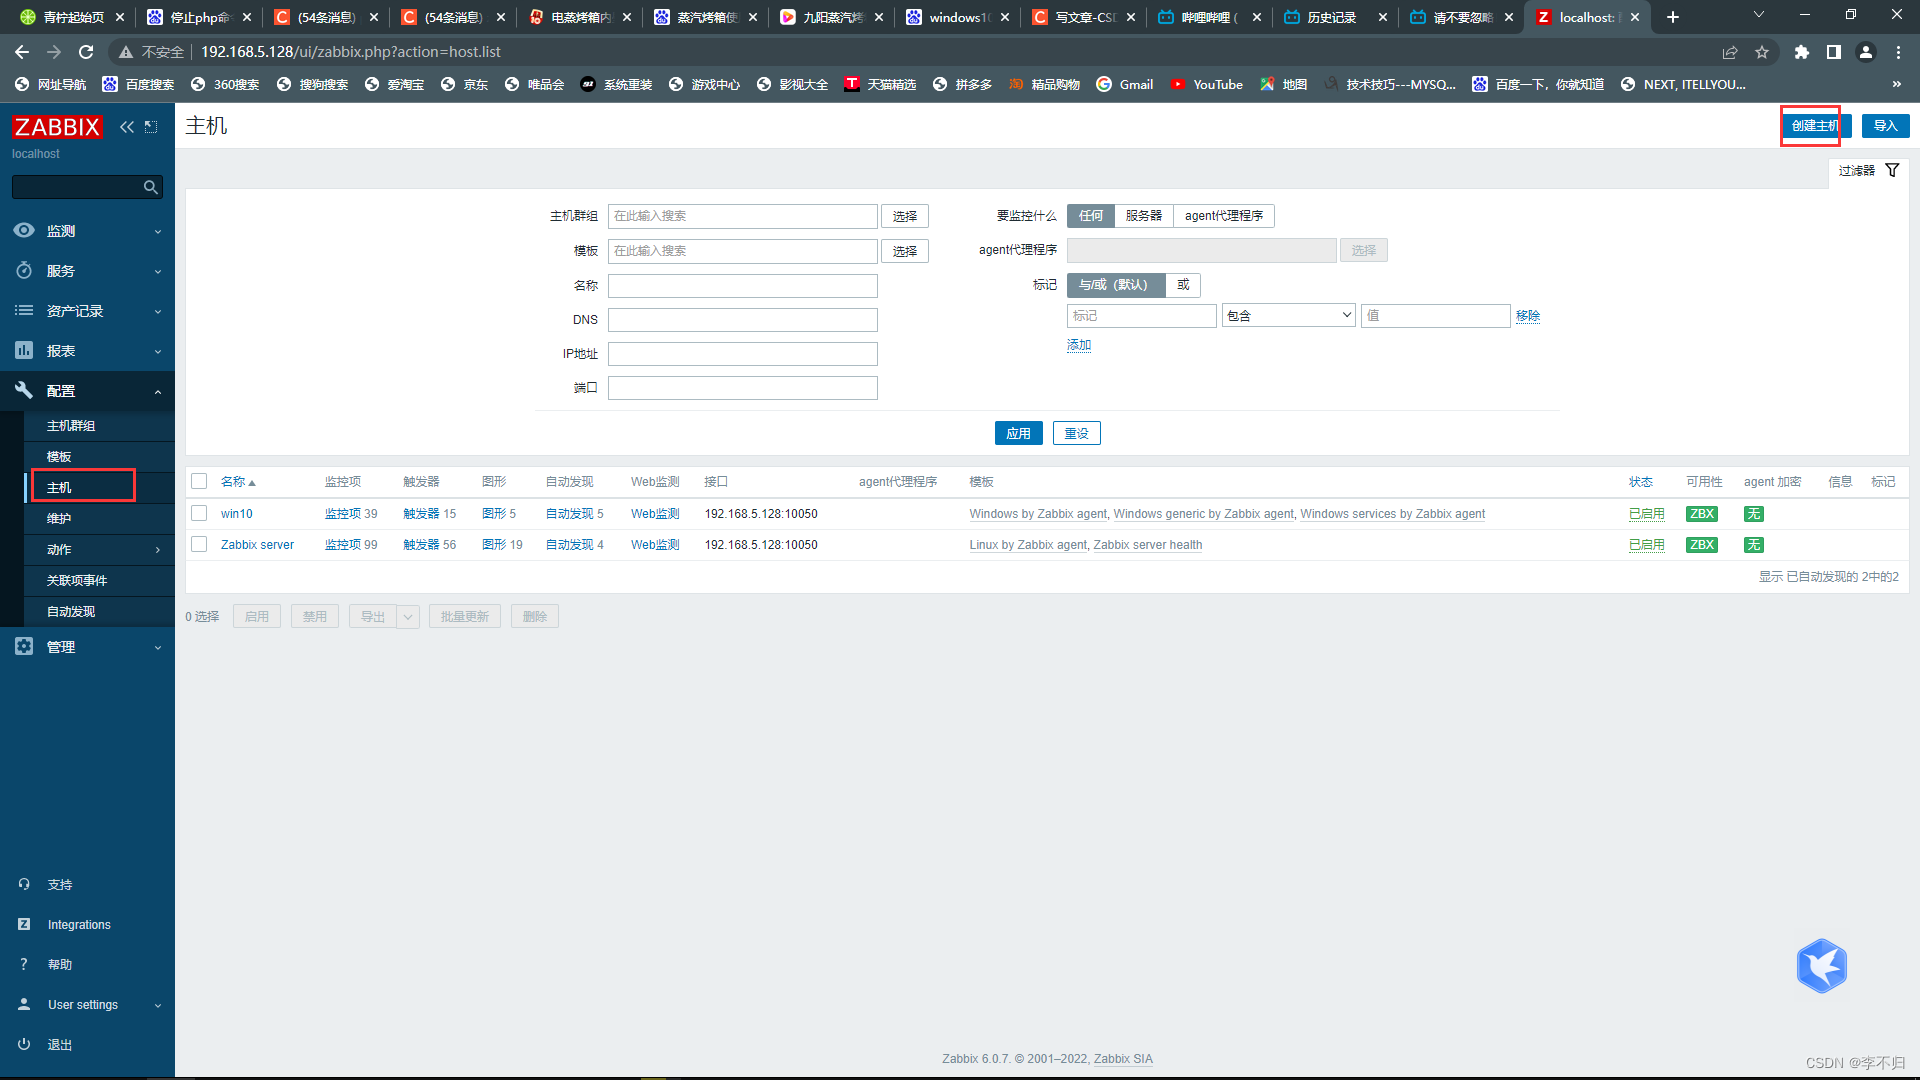Open the 模板 templates menu item
Image resolution: width=1920 pixels, height=1080 pixels.
pyautogui.click(x=59, y=457)
